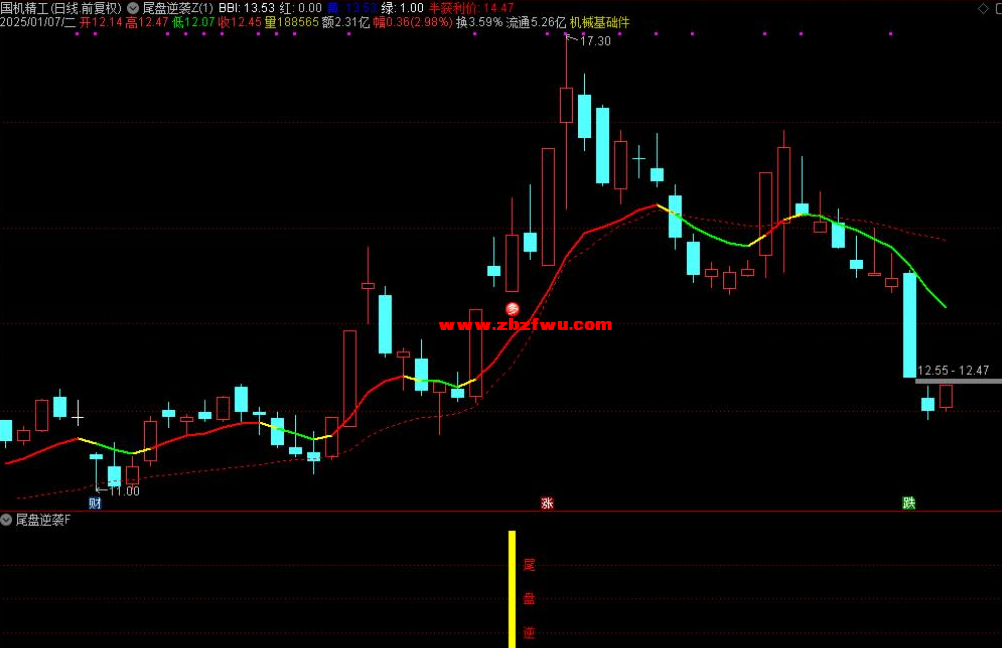This screenshot has width=1002, height=648.
Task: Open the dropdown arrow beside 尾盘逆袭Z(1)
Action: coord(133,8)
